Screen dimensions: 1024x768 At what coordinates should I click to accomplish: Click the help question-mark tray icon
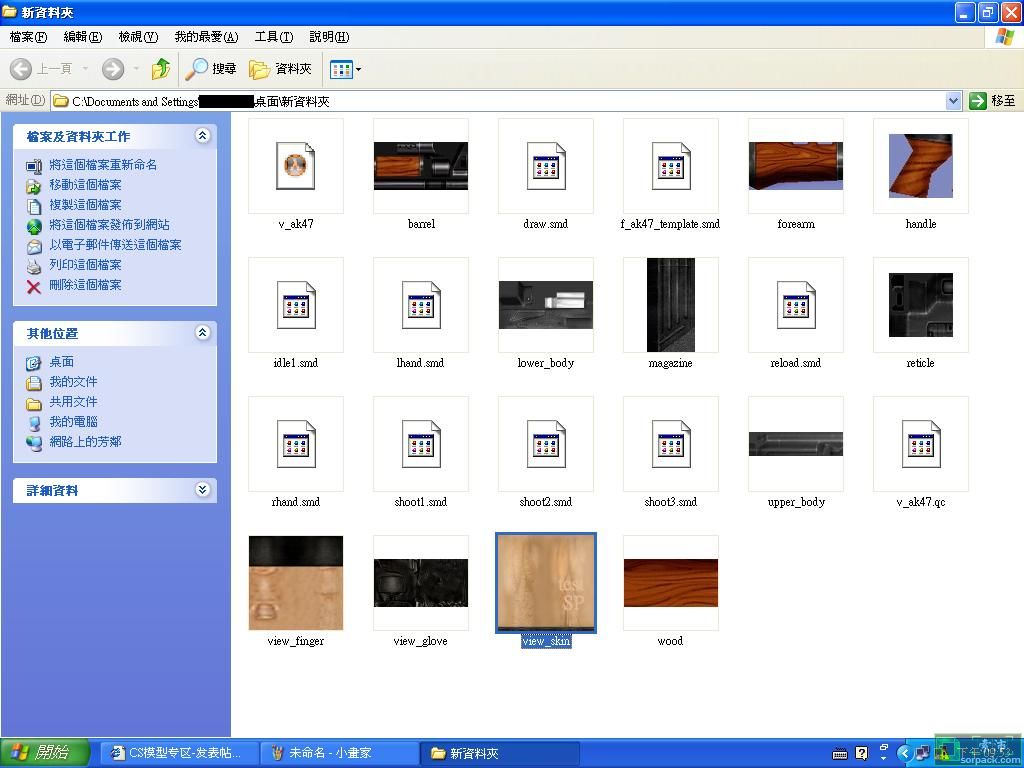point(861,754)
